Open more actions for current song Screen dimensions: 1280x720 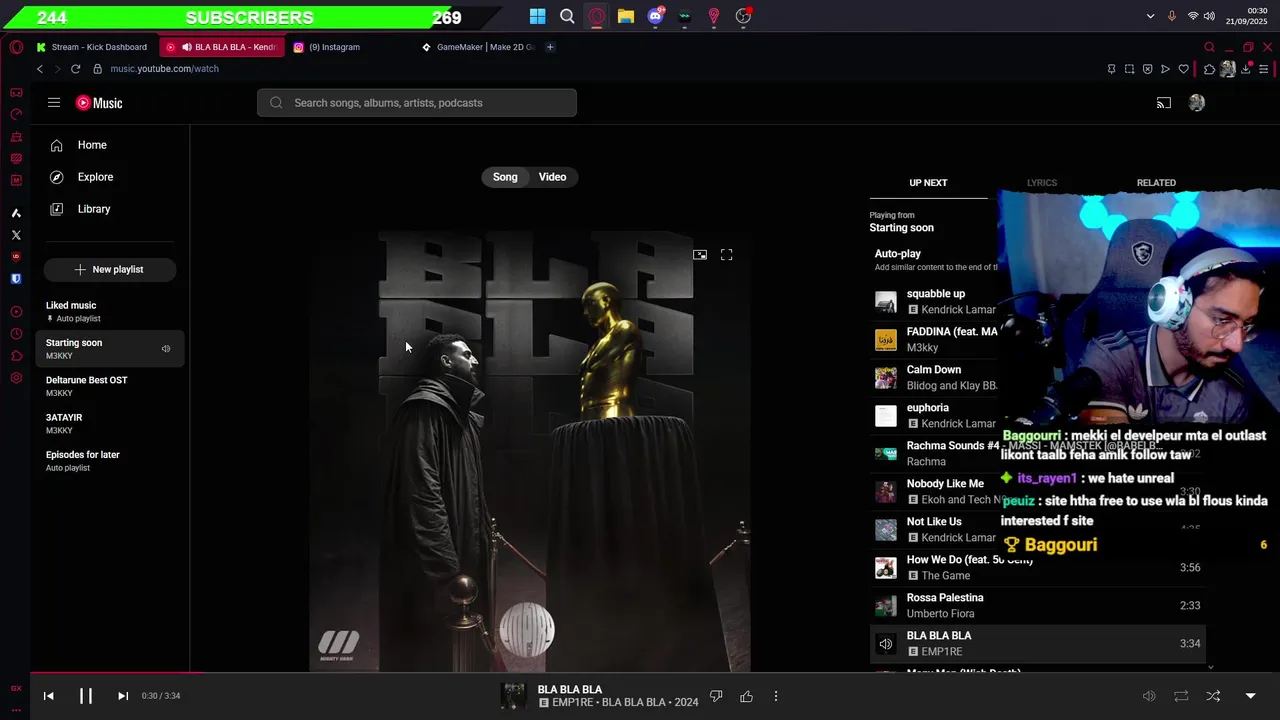pyautogui.click(x=776, y=696)
